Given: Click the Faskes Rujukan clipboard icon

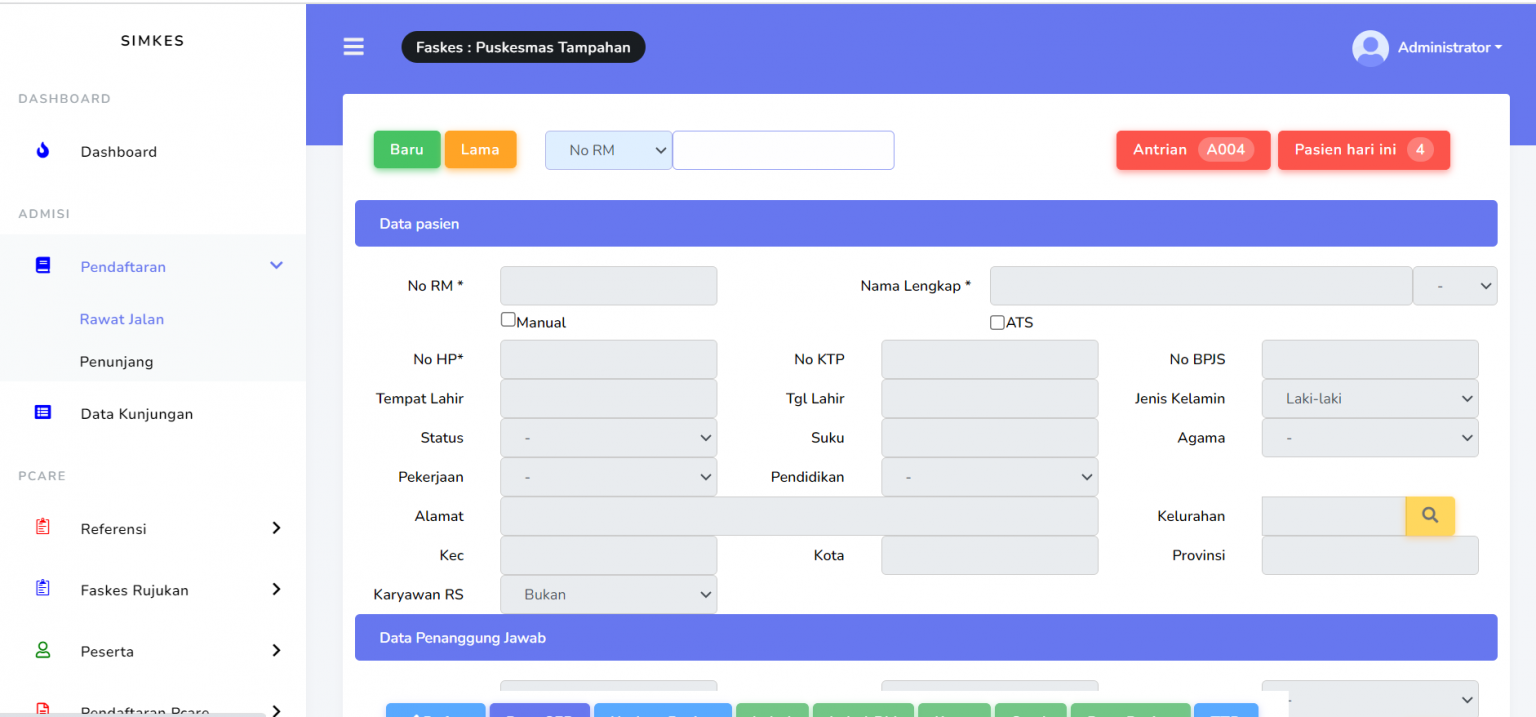Looking at the screenshot, I should click(41, 589).
